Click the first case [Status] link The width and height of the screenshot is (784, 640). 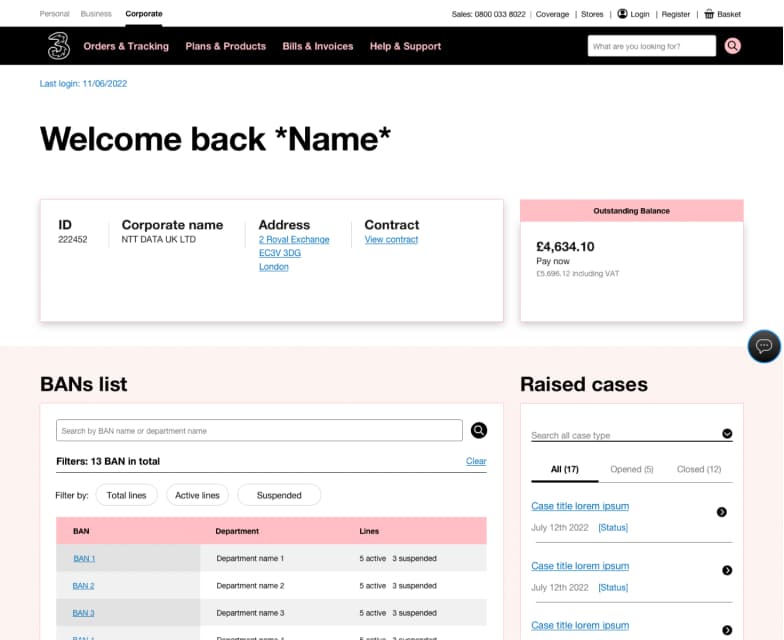click(x=613, y=528)
